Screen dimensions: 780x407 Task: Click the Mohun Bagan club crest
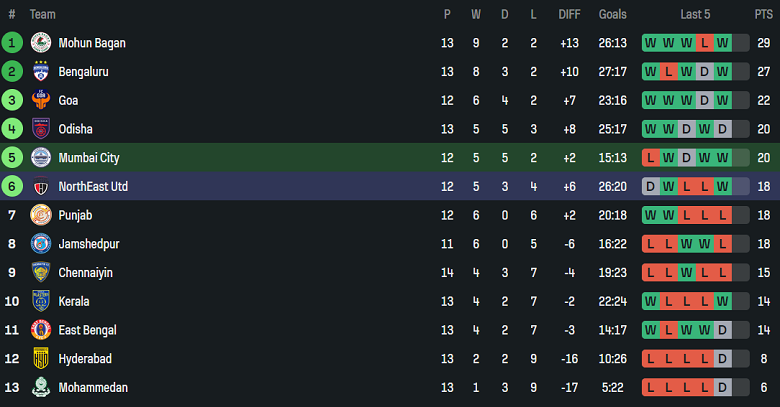[x=41, y=43]
